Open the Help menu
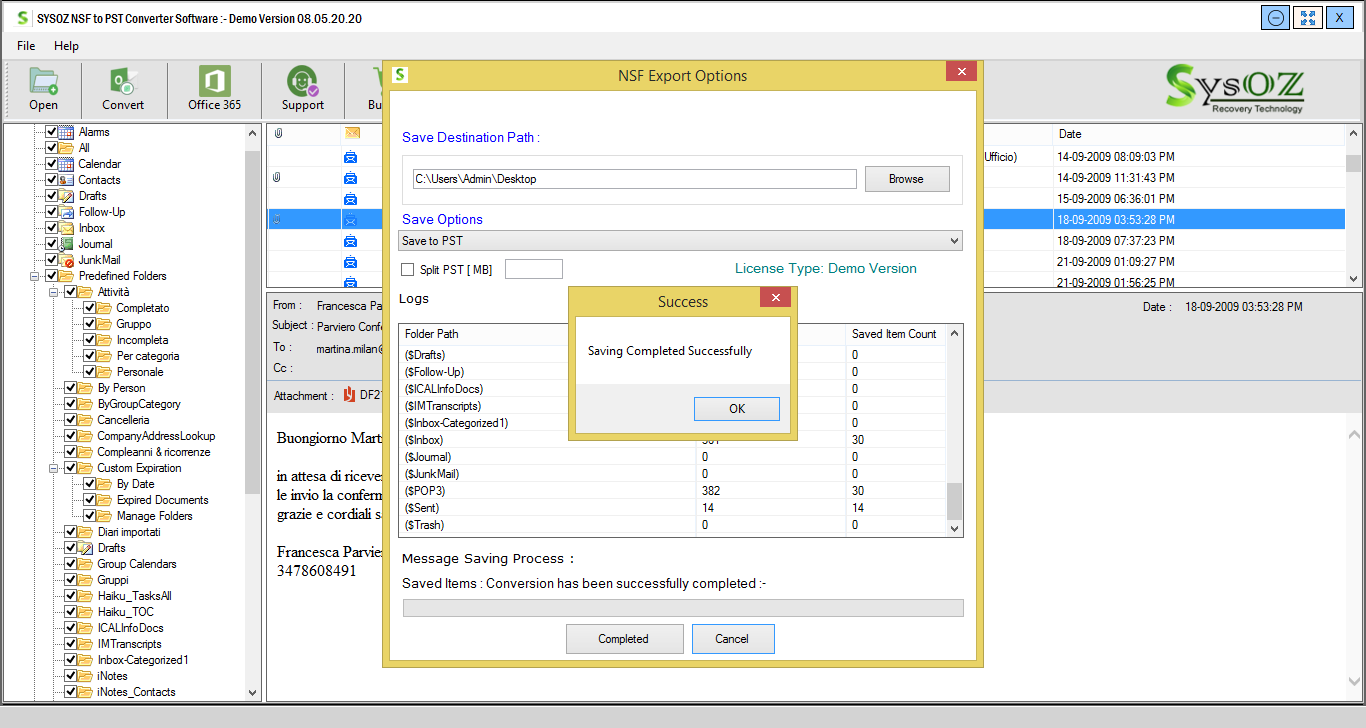The height and width of the screenshot is (728, 1366). (x=67, y=46)
